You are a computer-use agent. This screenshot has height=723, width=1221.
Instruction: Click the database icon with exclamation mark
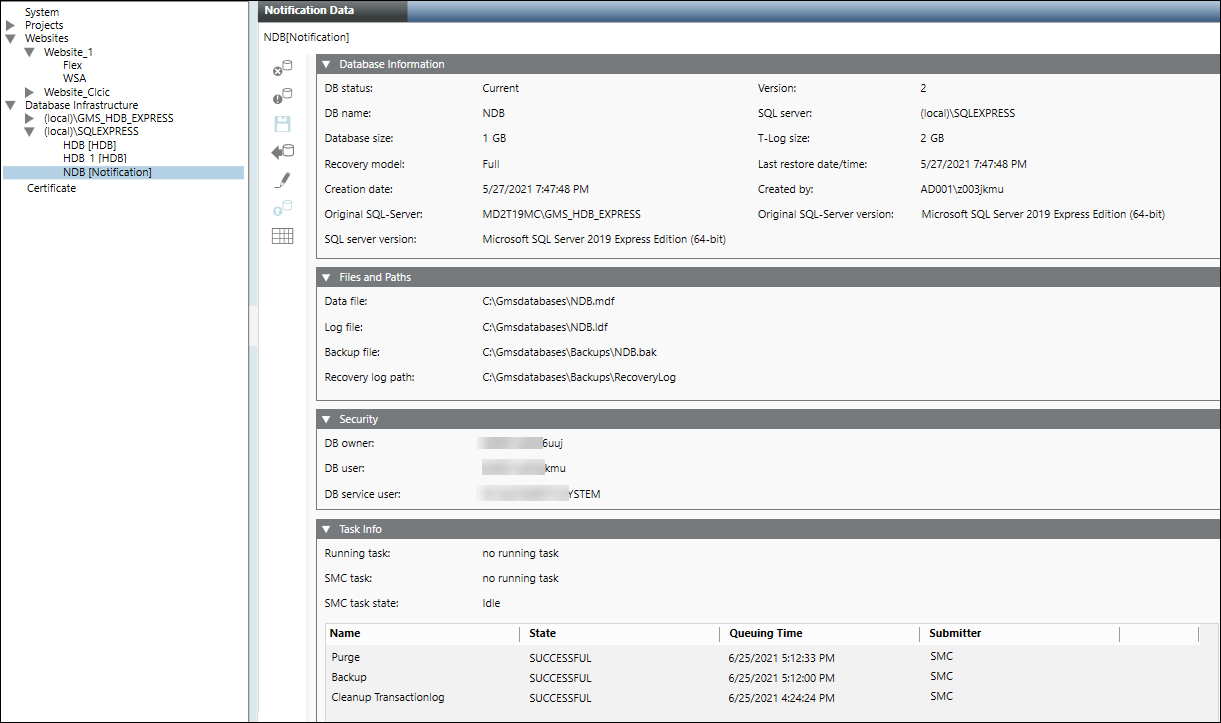283,97
